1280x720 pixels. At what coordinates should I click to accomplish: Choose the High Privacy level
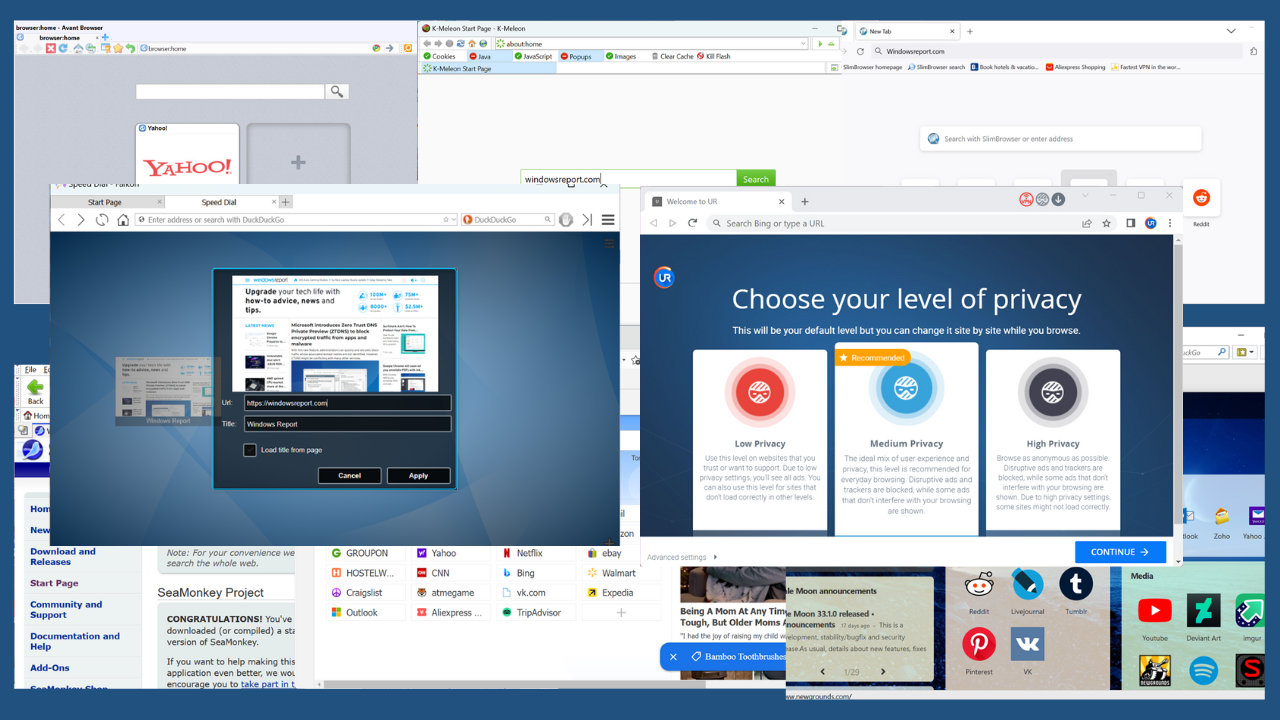(x=1052, y=440)
